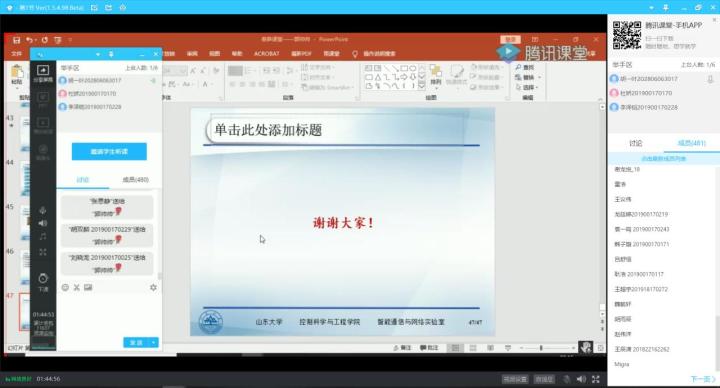The height and width of the screenshot is (388, 720).
Task: Switch to 讨论 tab in floating panel
Action: [x=83, y=180]
